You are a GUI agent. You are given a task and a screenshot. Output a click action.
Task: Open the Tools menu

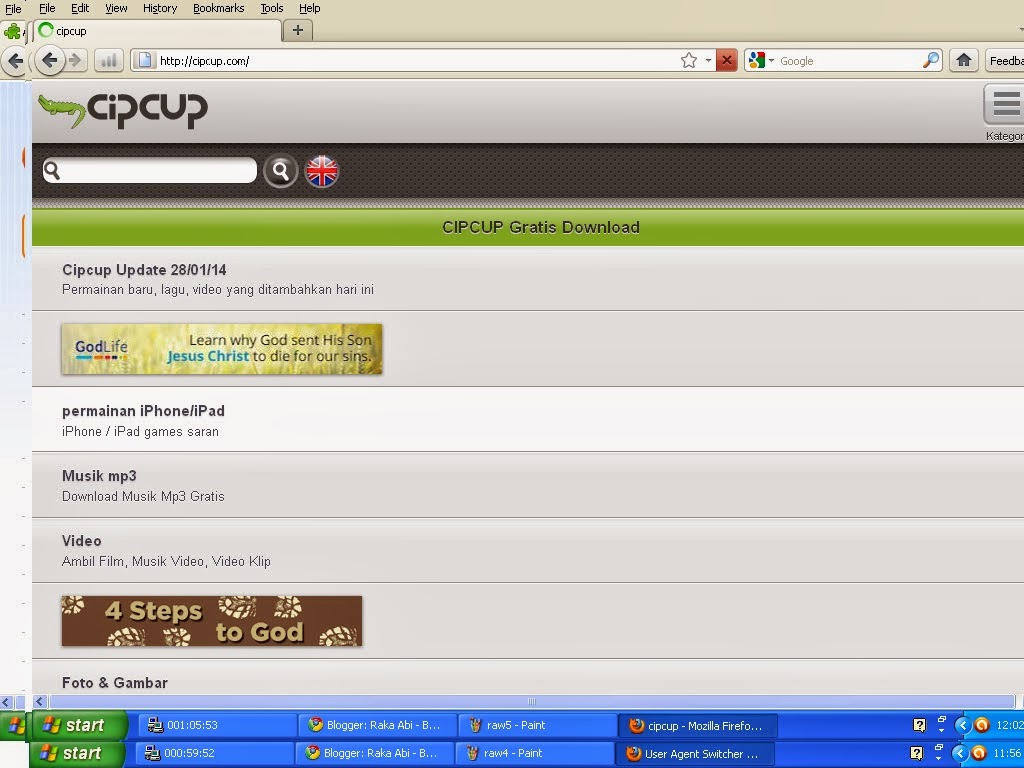pyautogui.click(x=272, y=8)
